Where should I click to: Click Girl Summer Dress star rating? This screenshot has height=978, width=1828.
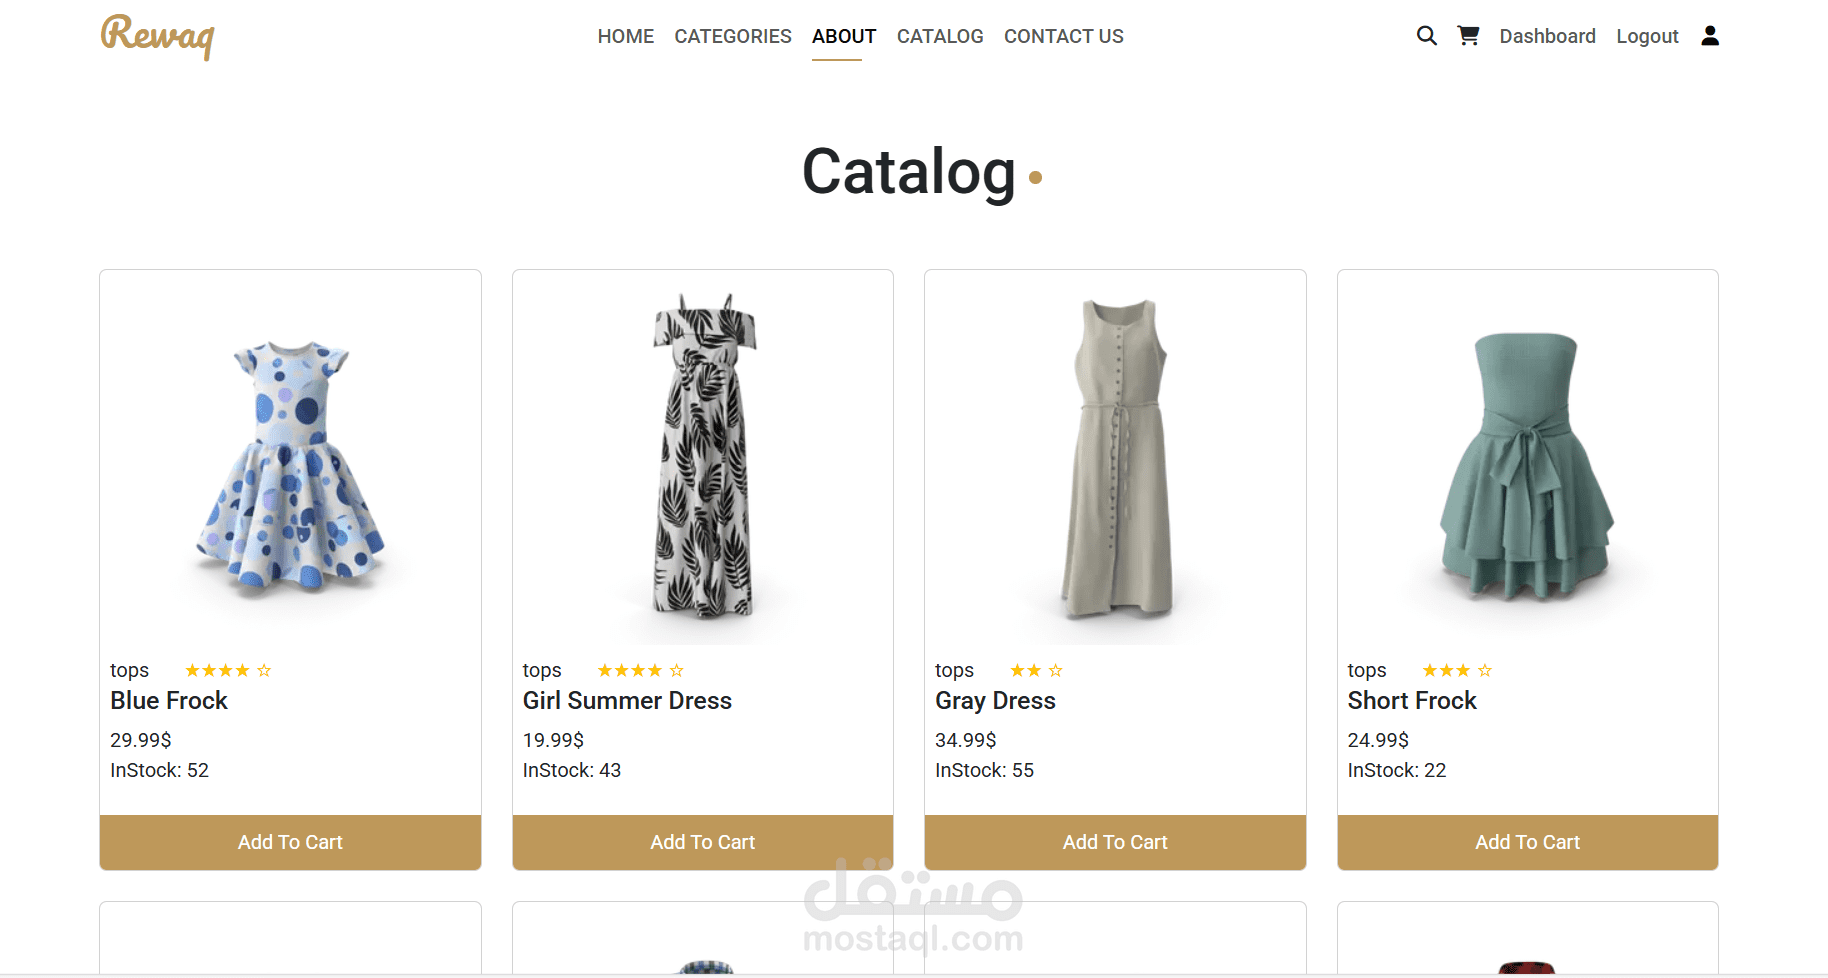click(x=640, y=670)
